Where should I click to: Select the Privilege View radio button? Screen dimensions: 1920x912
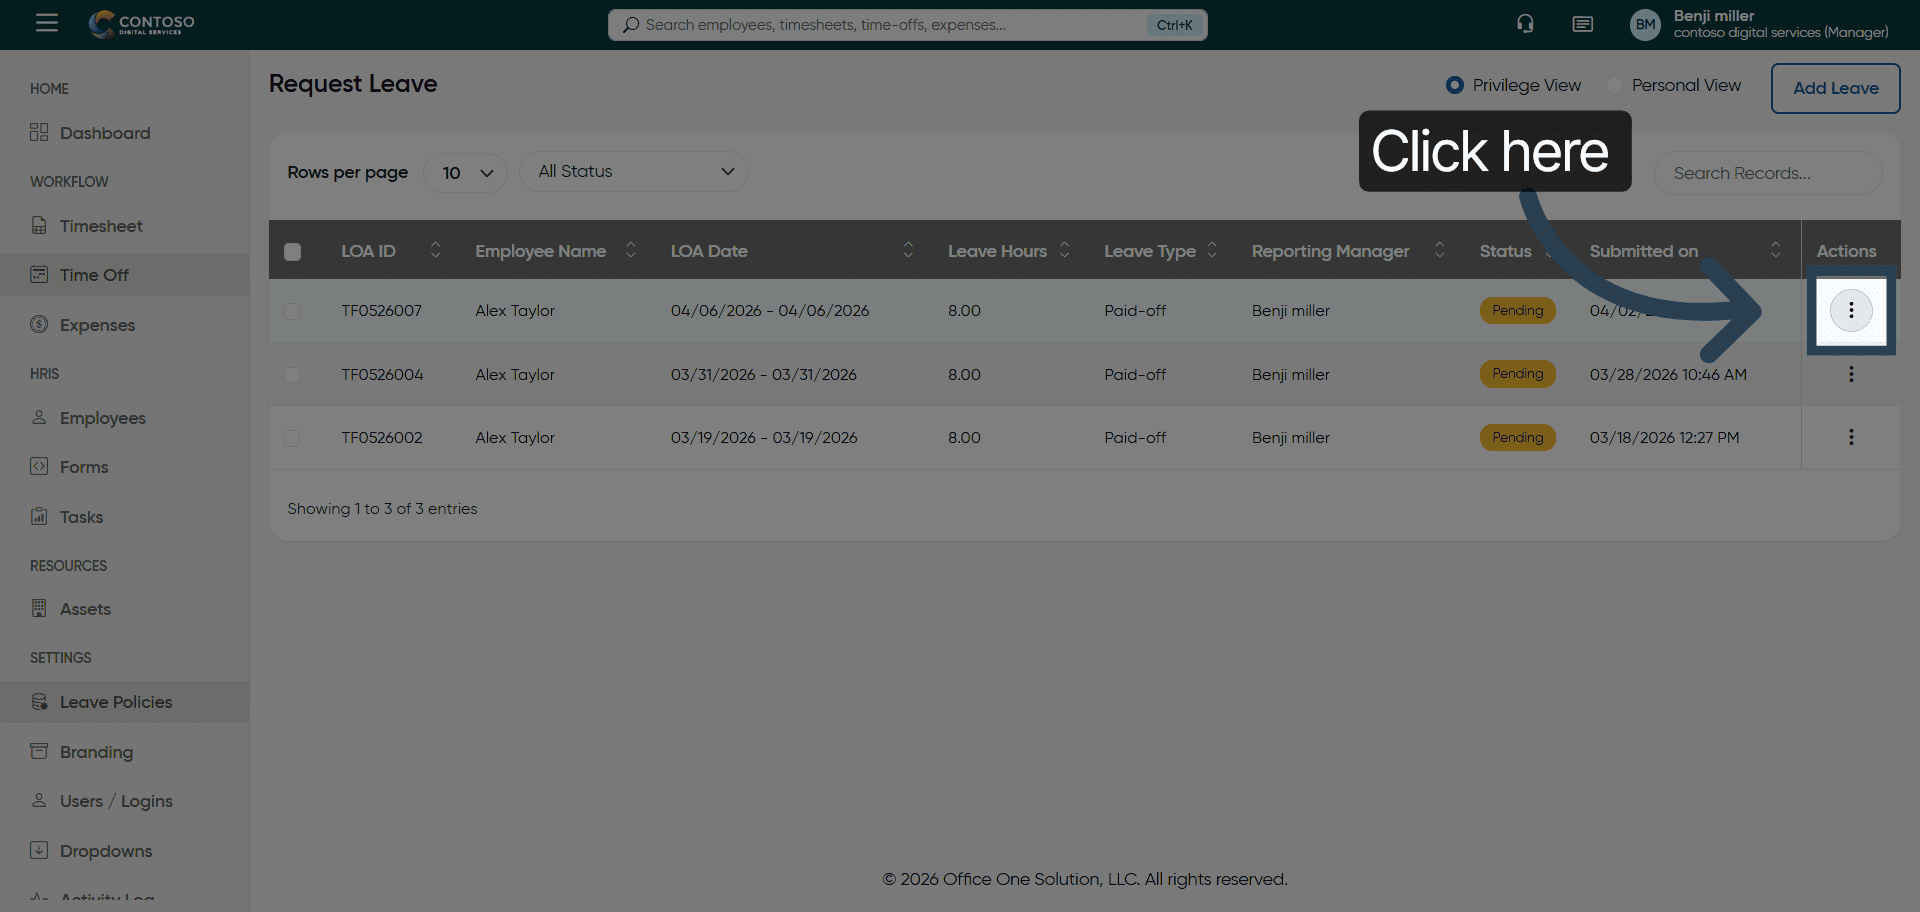pyautogui.click(x=1455, y=86)
